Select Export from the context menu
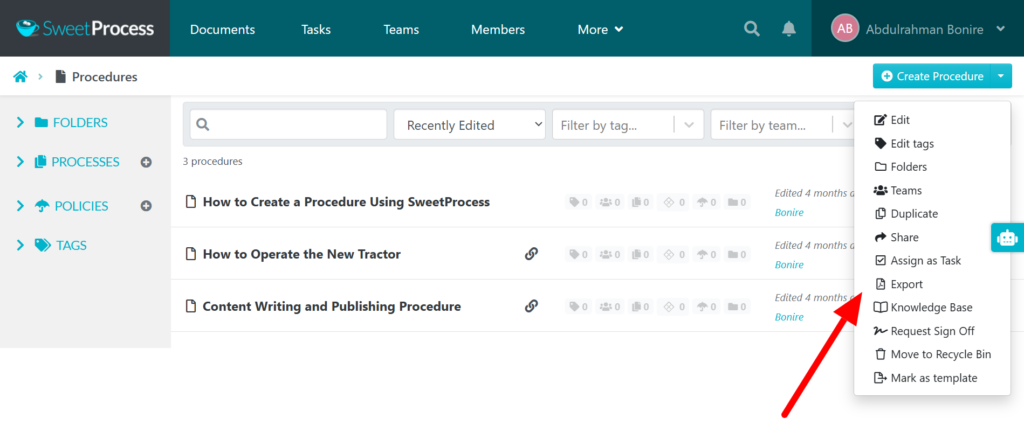 tap(906, 284)
